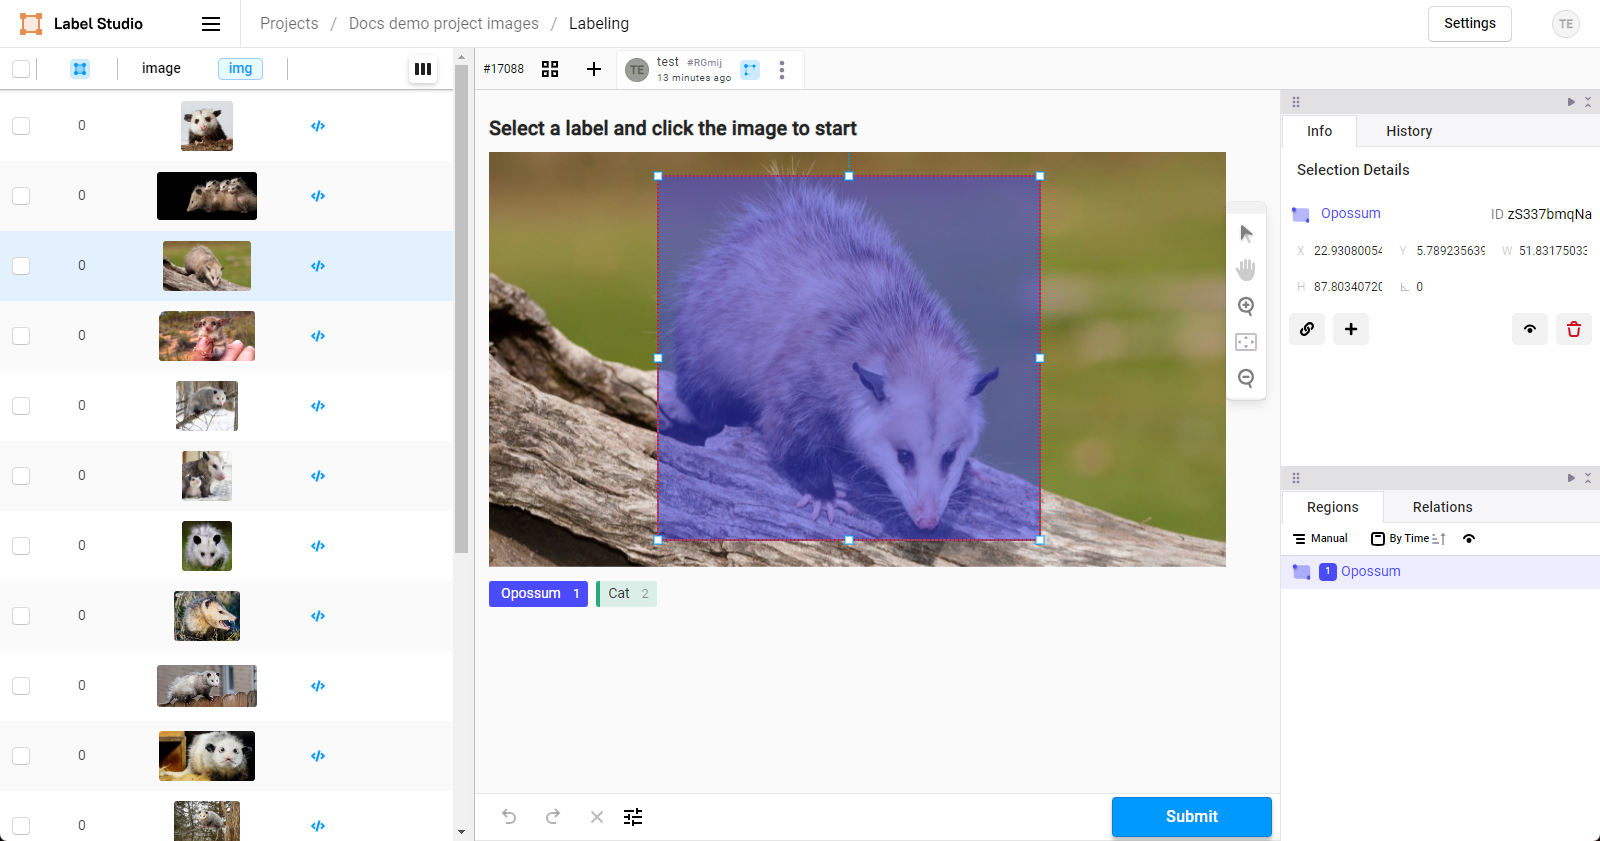The image size is (1600, 841).
Task: Check the first task row checkbox
Action: tap(21, 126)
